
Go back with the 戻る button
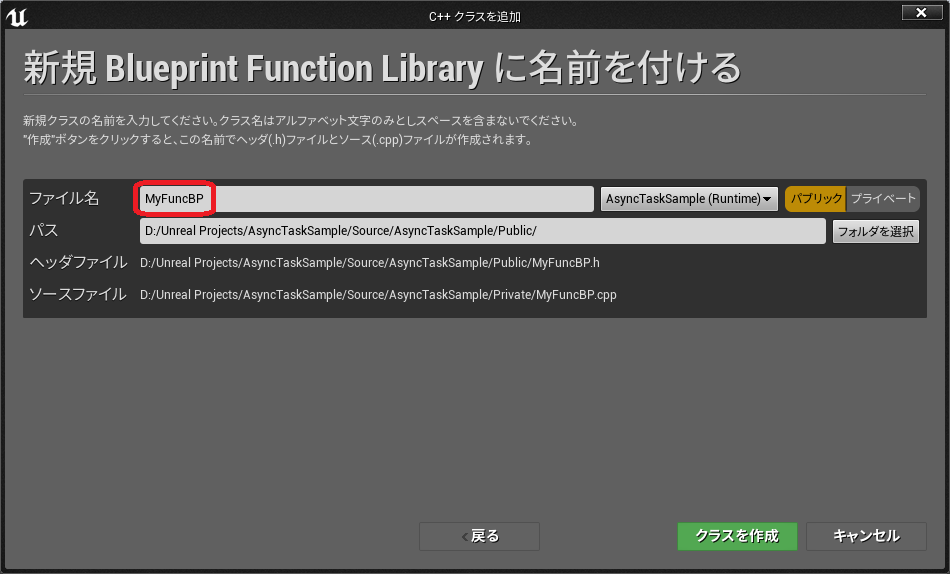(479, 536)
